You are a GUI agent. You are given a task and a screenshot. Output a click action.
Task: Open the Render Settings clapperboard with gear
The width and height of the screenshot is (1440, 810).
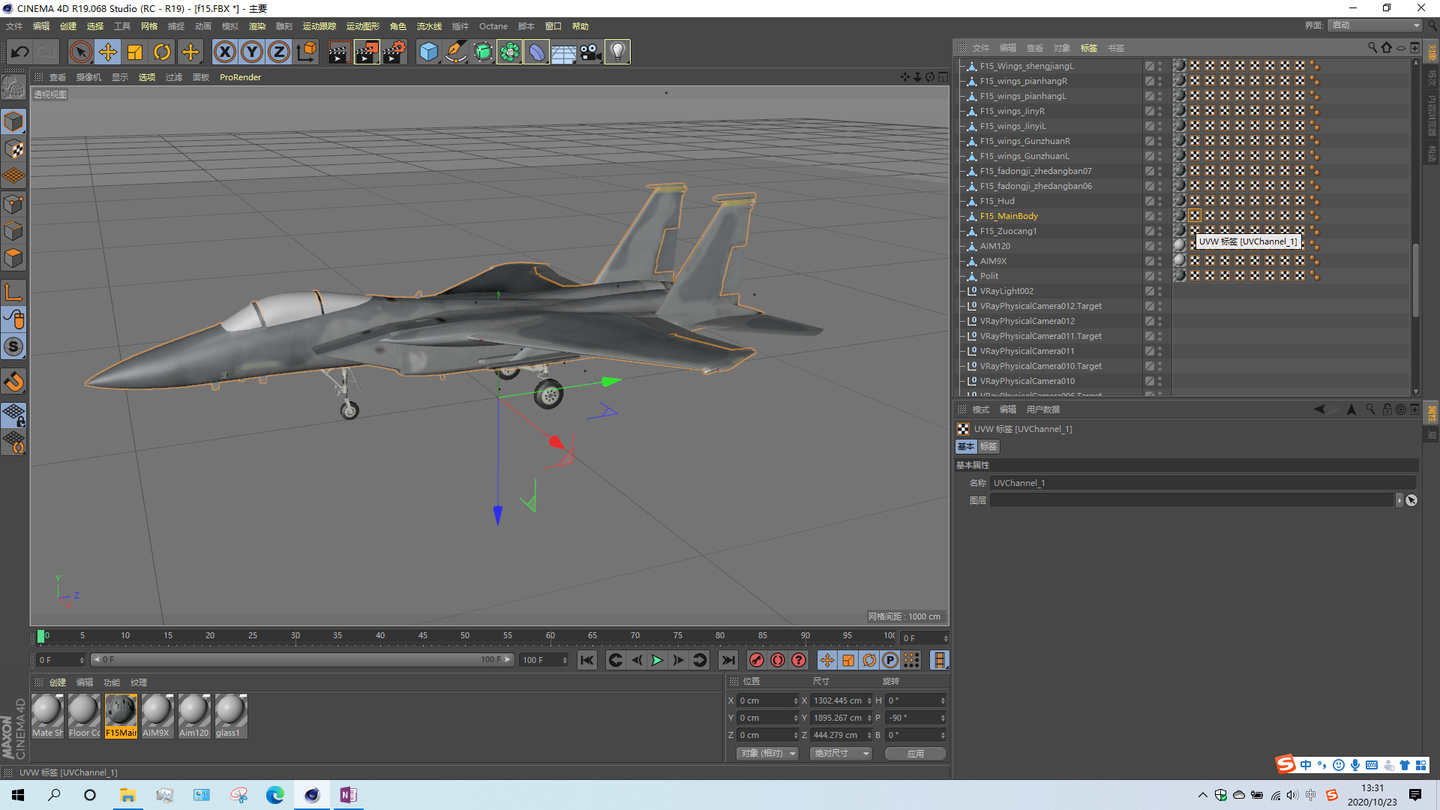394,52
